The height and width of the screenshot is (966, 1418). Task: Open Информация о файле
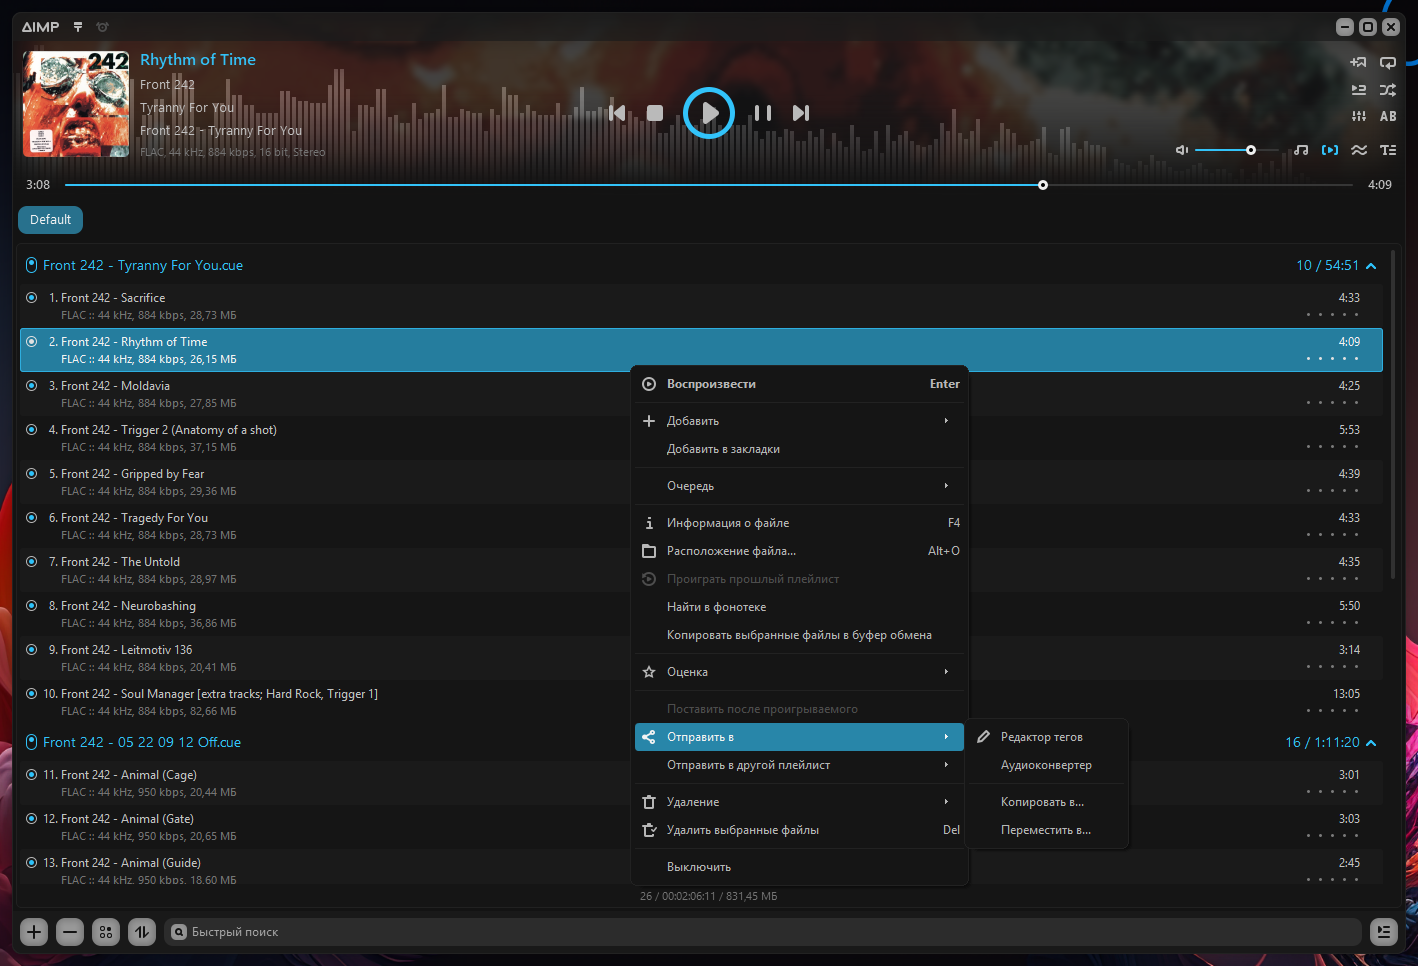pos(800,523)
